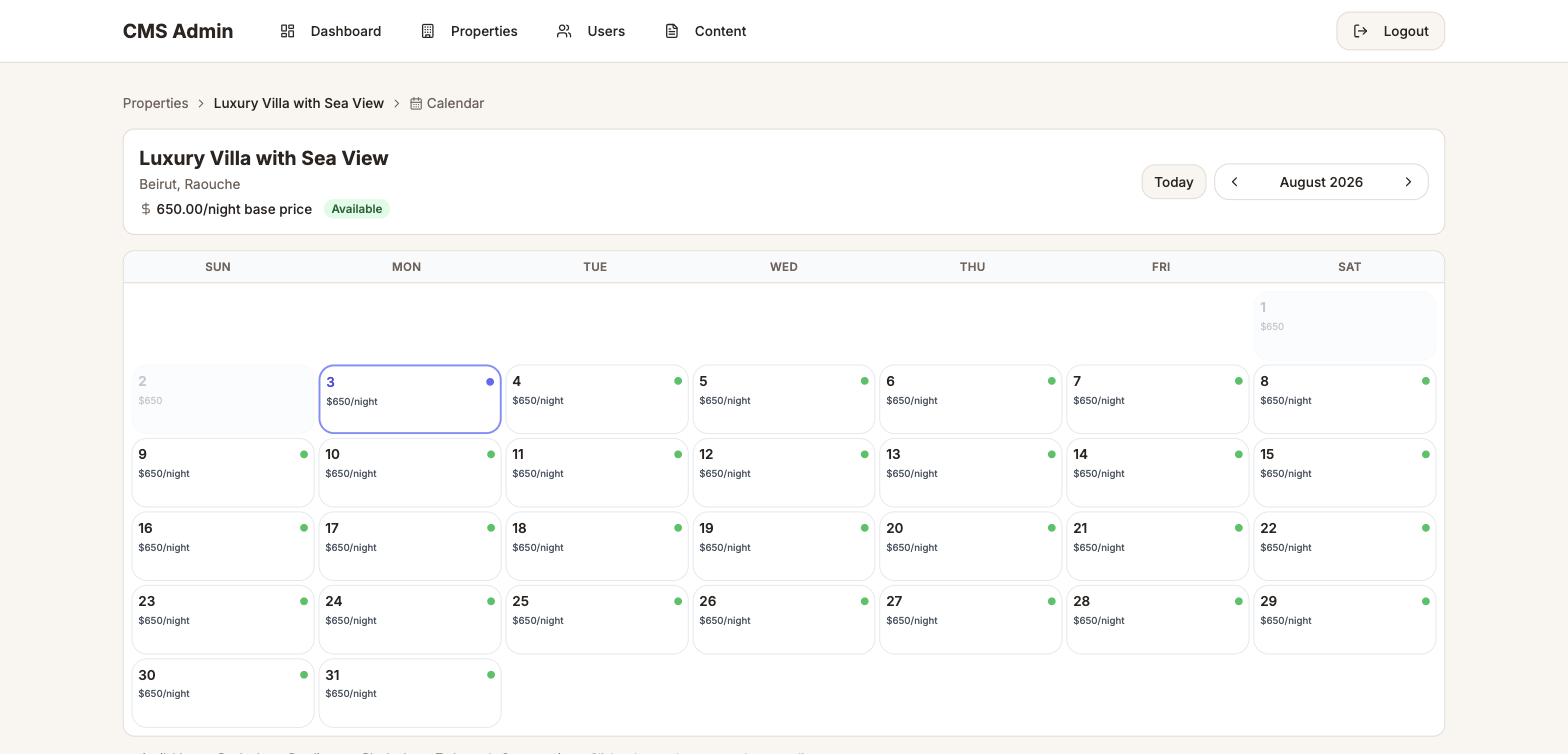The image size is (1568, 755).
Task: Select August 1 greyed-out day cell
Action: 1345,326
